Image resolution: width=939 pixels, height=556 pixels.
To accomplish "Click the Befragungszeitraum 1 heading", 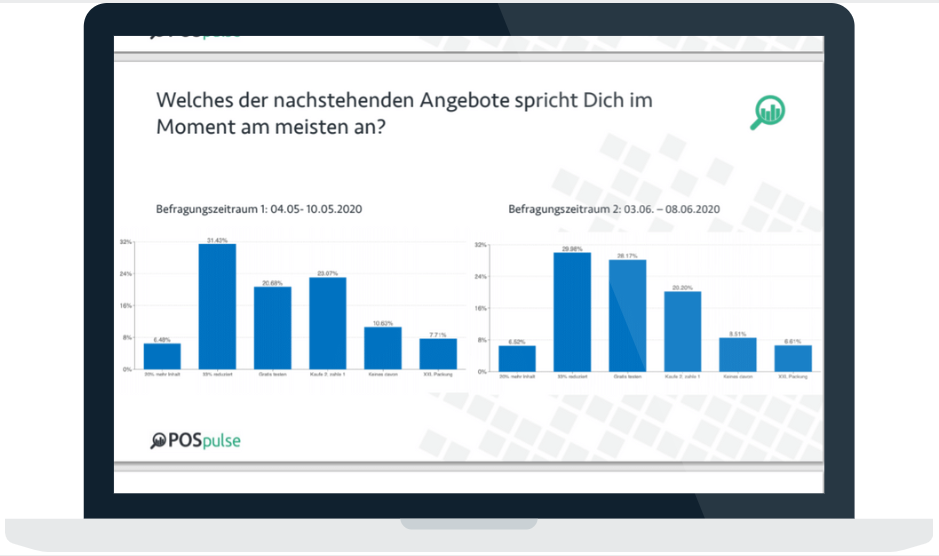I will (x=259, y=209).
